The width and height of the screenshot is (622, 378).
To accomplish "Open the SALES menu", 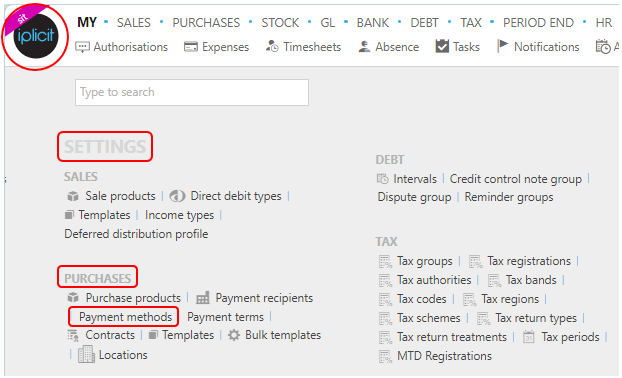I will pos(134,23).
